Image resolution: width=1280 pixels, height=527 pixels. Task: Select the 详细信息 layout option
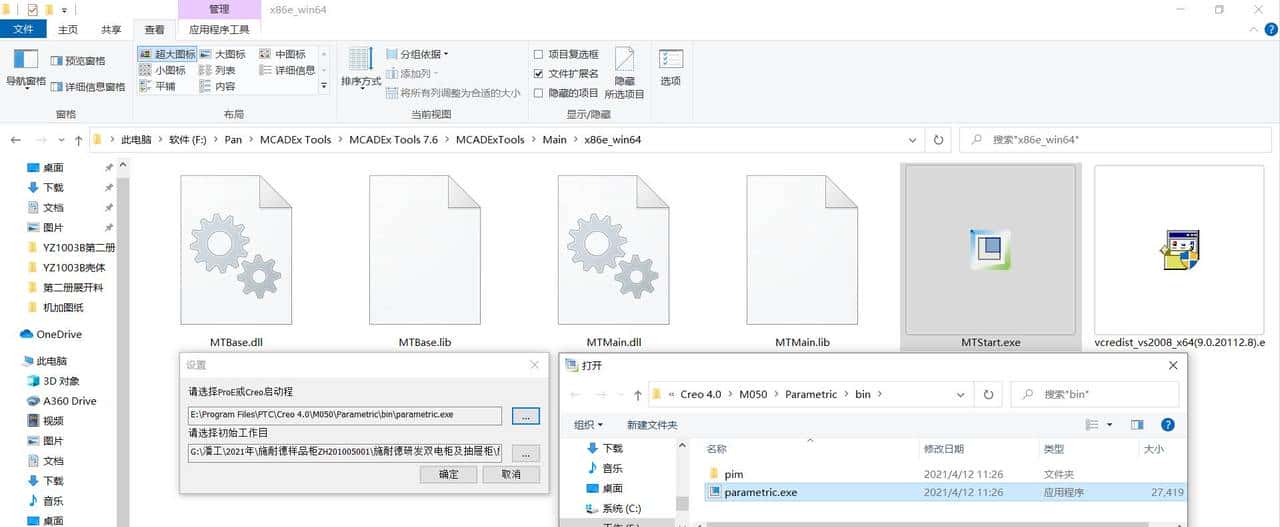coord(287,70)
